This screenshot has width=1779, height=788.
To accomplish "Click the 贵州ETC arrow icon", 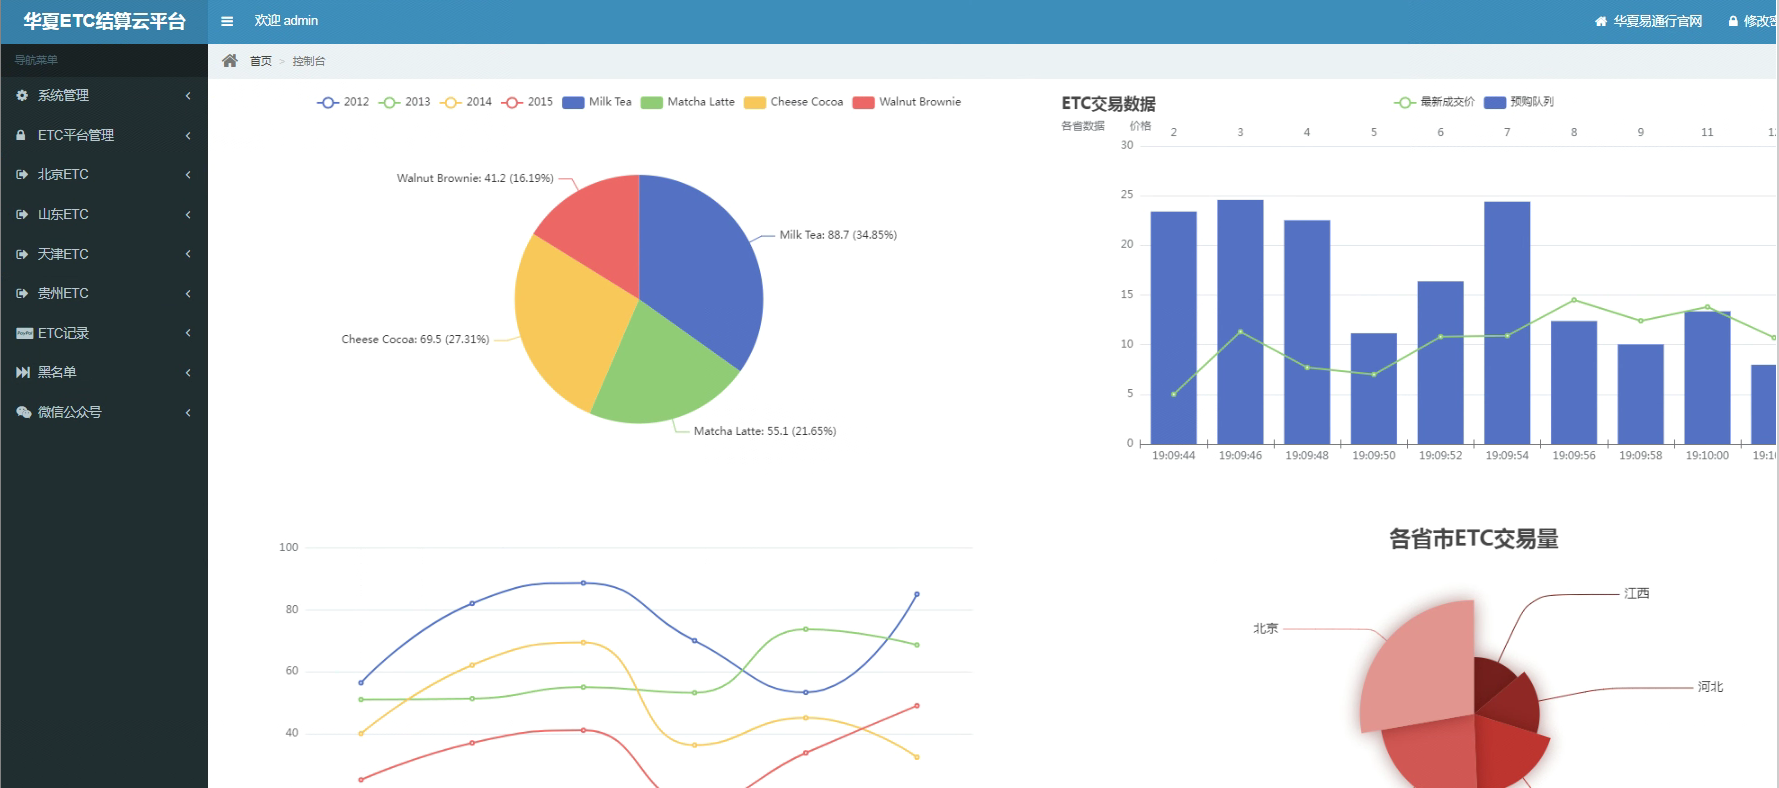I will pyautogui.click(x=22, y=293).
